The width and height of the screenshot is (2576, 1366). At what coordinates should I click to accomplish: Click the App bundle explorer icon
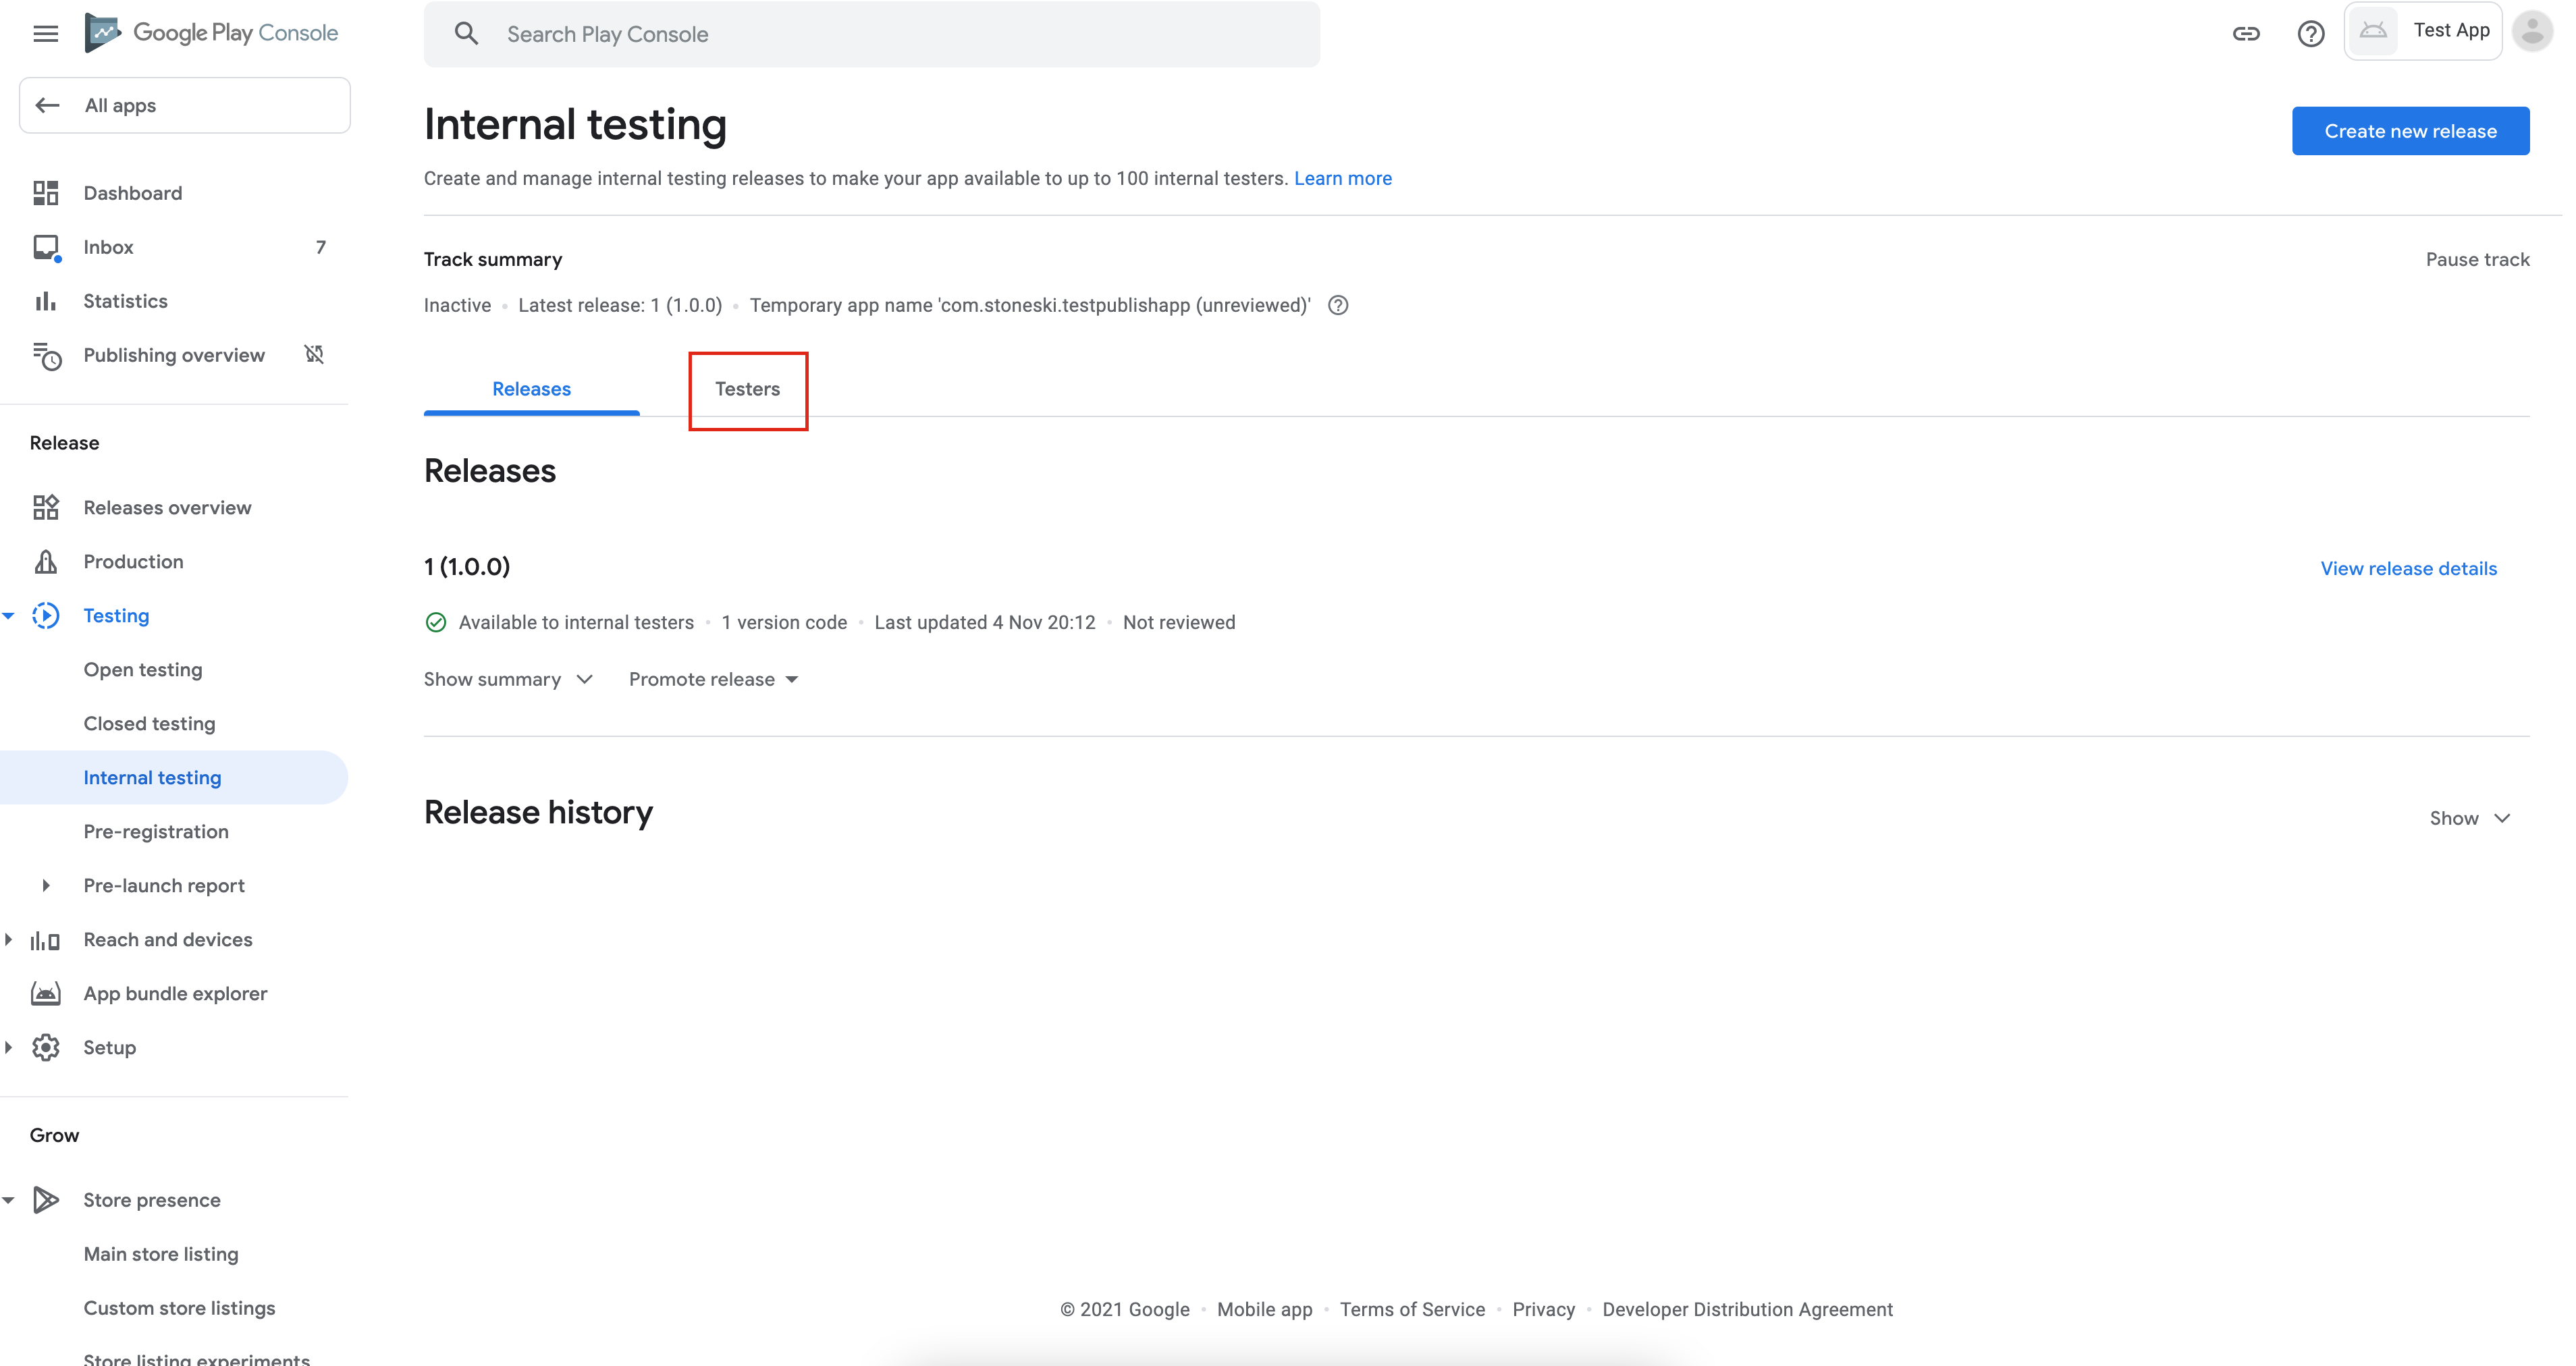point(46,993)
